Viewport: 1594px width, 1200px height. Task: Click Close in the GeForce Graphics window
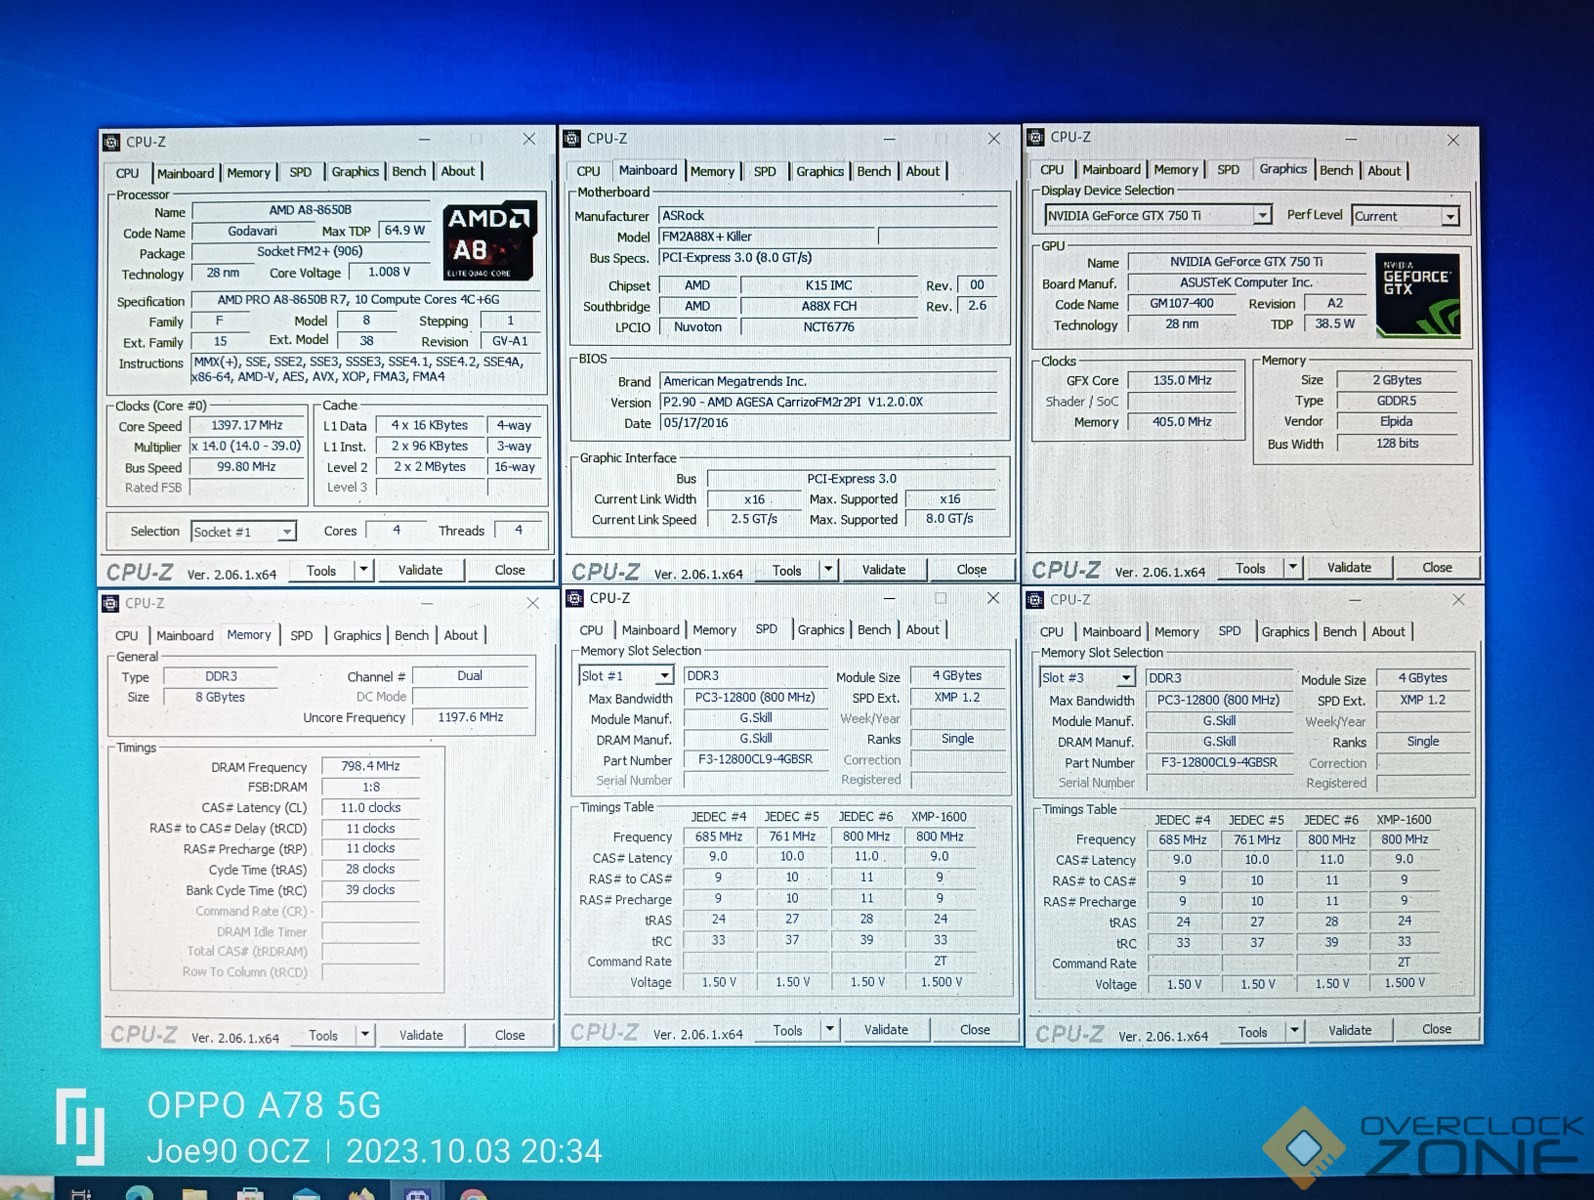click(1437, 567)
